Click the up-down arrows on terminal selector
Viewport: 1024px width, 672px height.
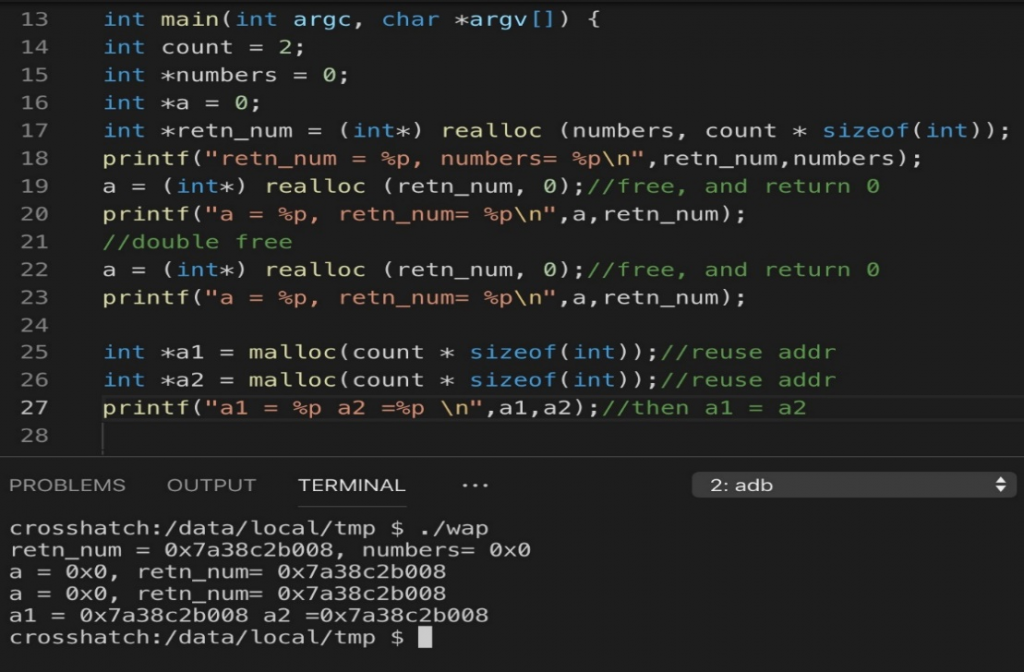pyautogui.click(x=999, y=486)
